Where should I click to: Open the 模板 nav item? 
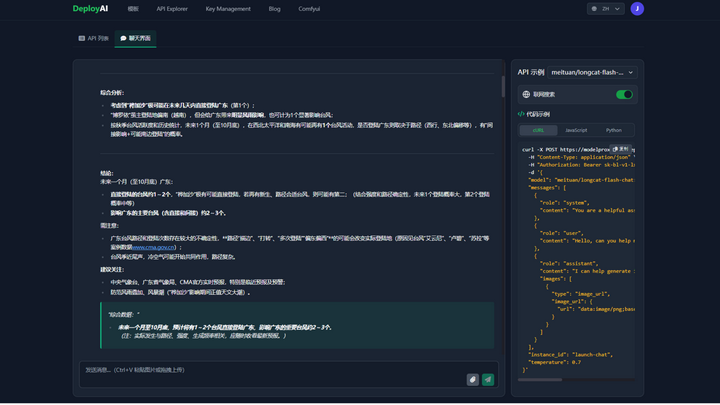tap(133, 9)
